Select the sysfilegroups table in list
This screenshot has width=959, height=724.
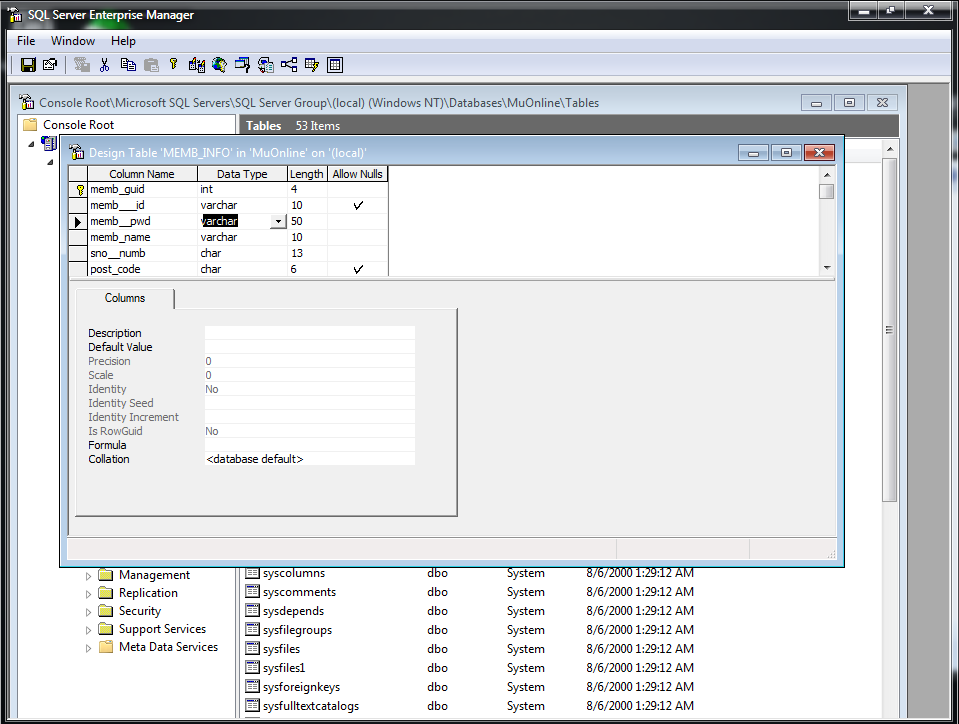pyautogui.click(x=297, y=630)
